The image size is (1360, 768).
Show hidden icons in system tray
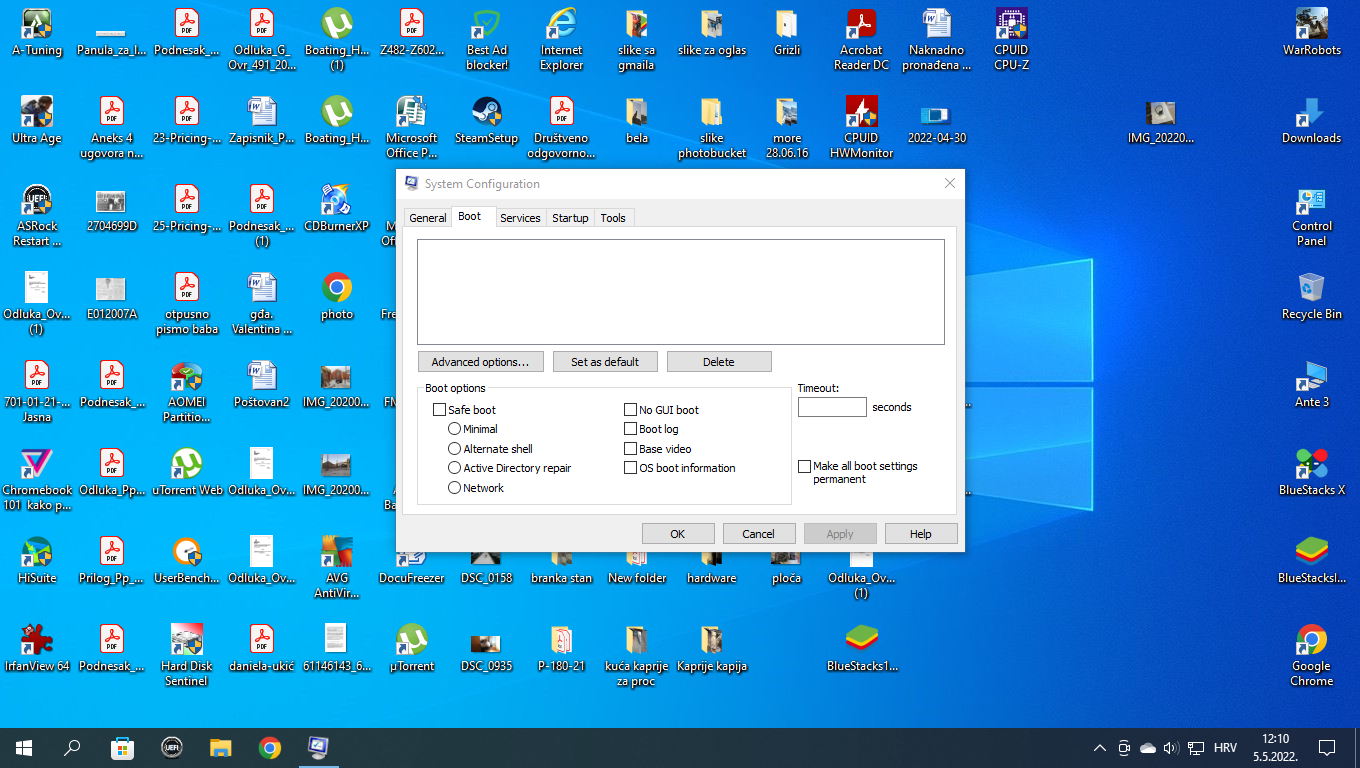point(1099,748)
